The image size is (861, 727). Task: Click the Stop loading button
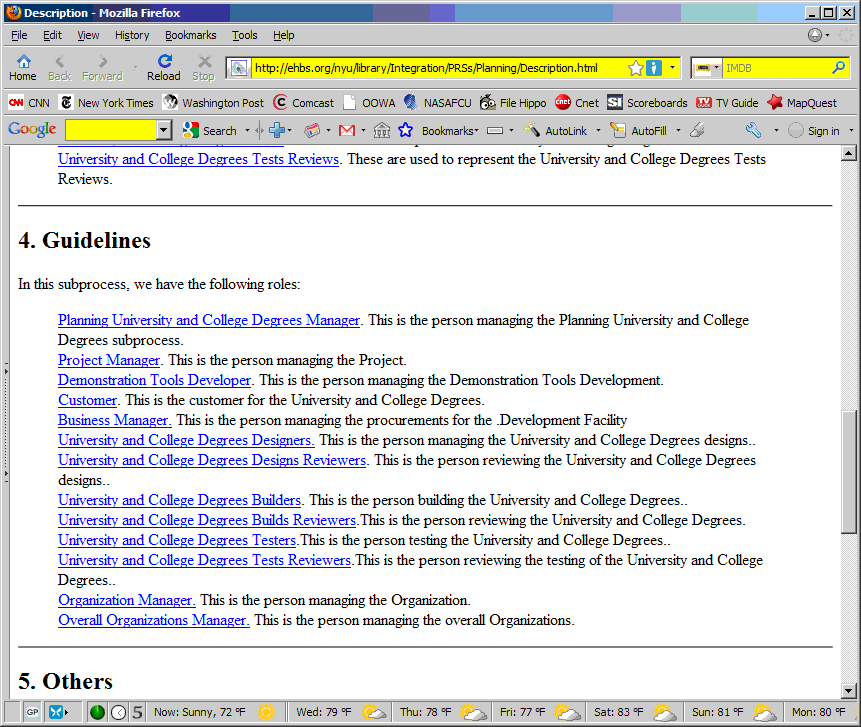tap(204, 68)
